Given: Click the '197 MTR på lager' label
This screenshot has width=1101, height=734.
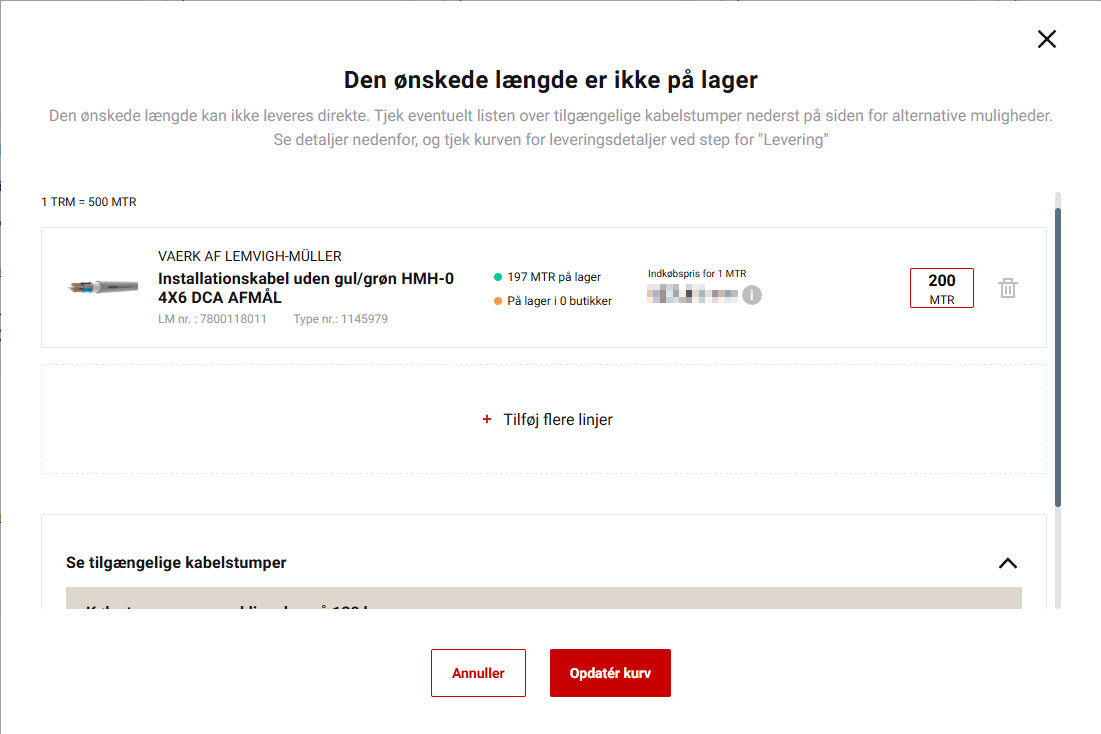Looking at the screenshot, I should 554,277.
